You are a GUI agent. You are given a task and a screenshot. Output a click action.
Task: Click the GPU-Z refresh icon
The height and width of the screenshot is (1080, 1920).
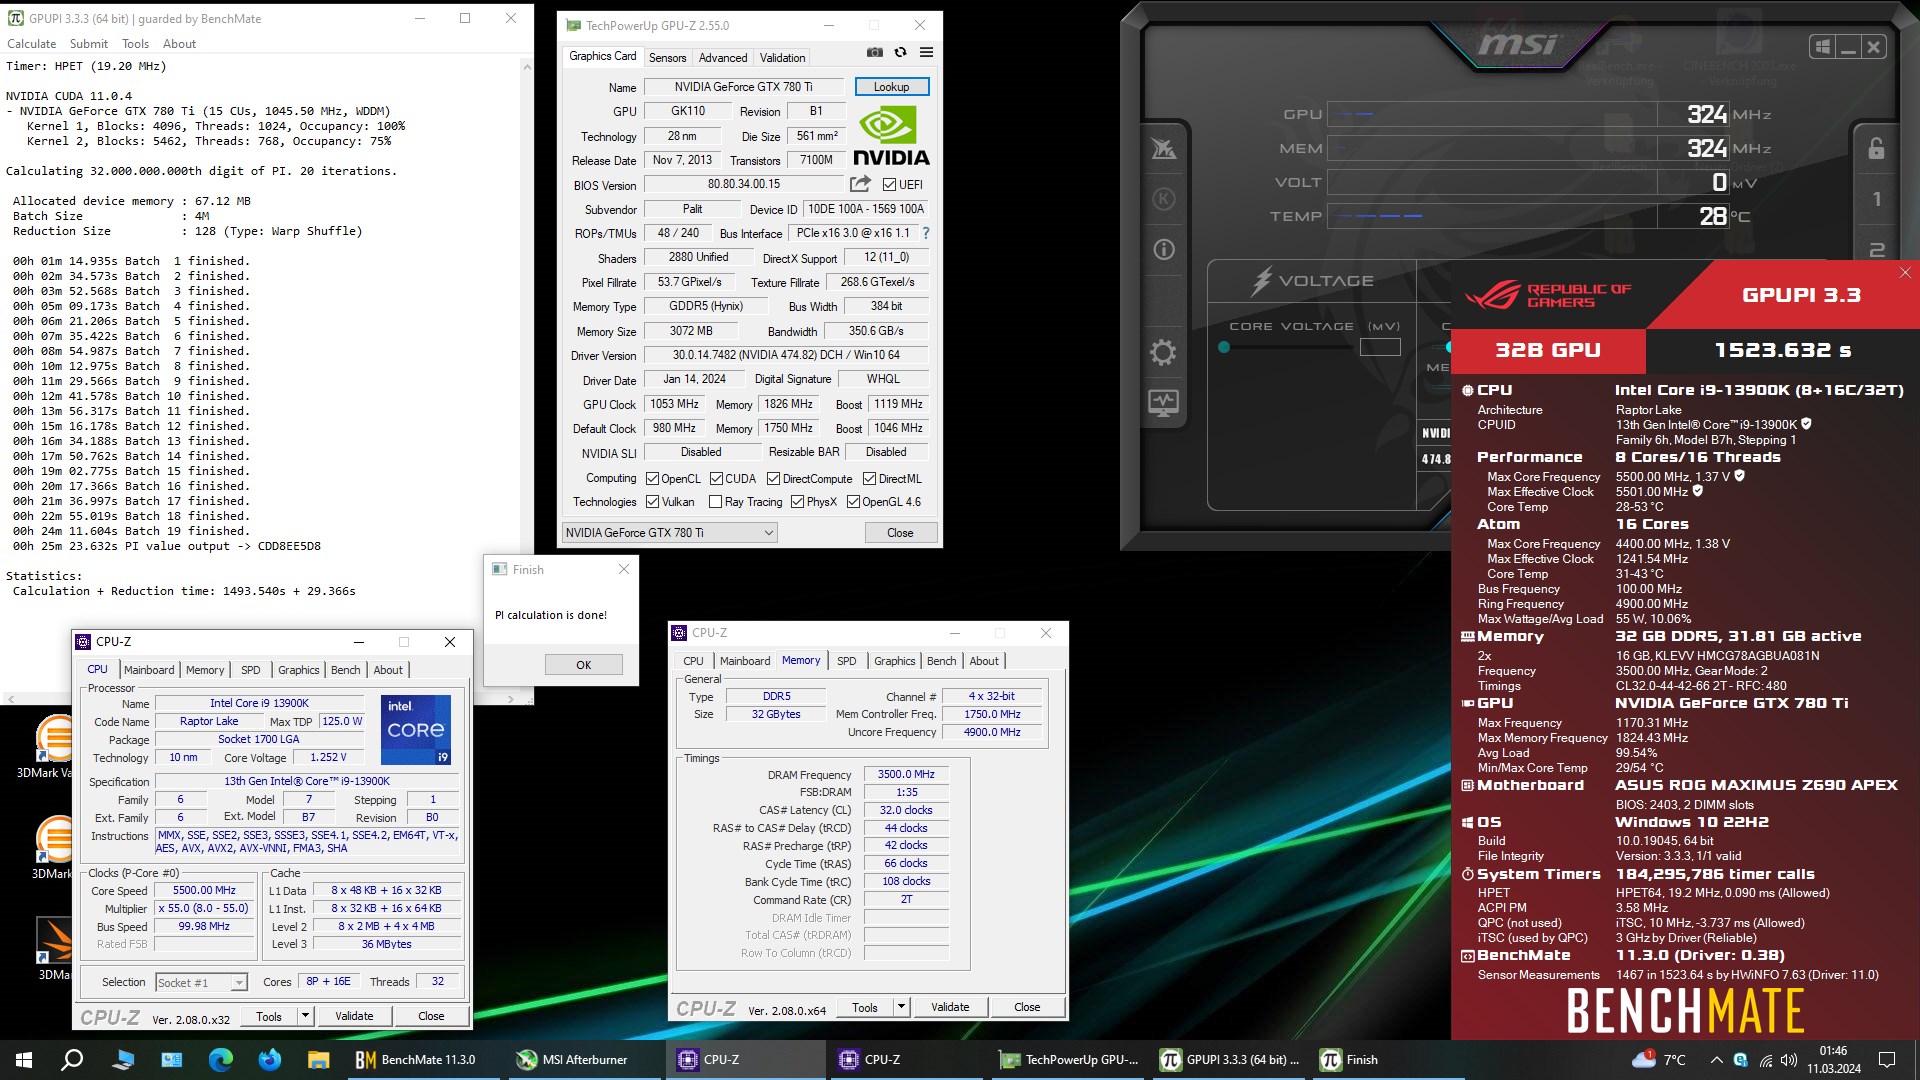point(900,53)
